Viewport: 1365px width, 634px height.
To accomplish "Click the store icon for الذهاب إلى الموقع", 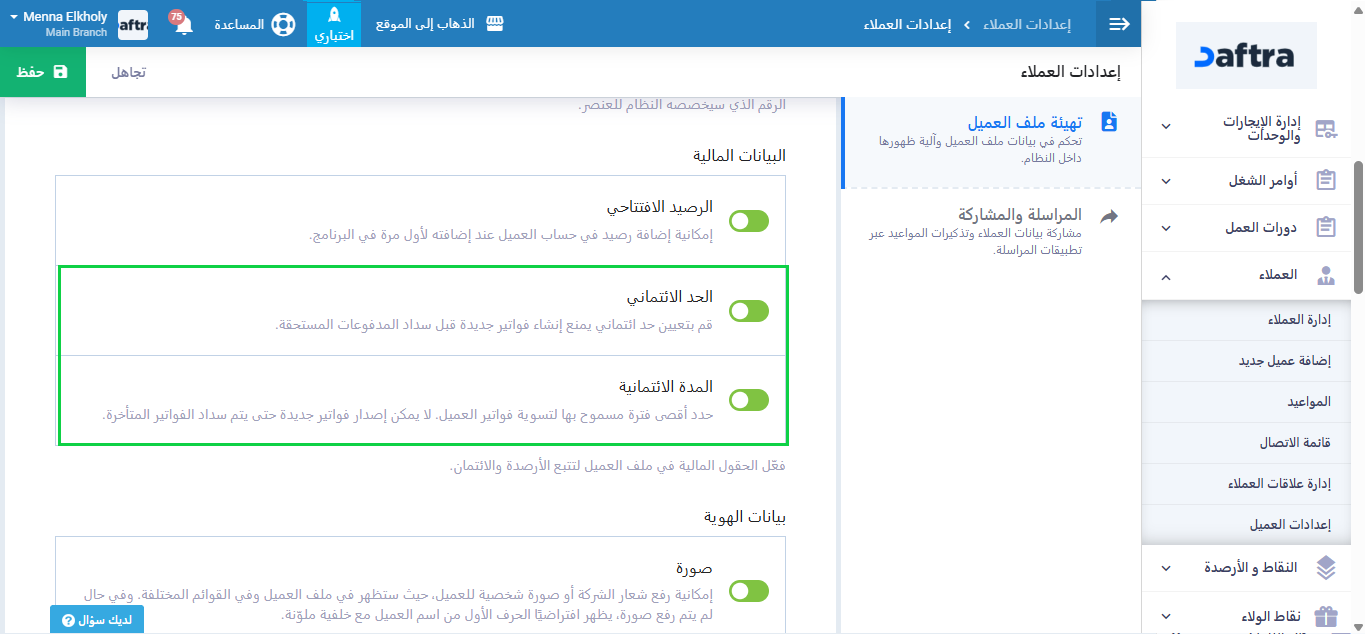I will point(494,24).
